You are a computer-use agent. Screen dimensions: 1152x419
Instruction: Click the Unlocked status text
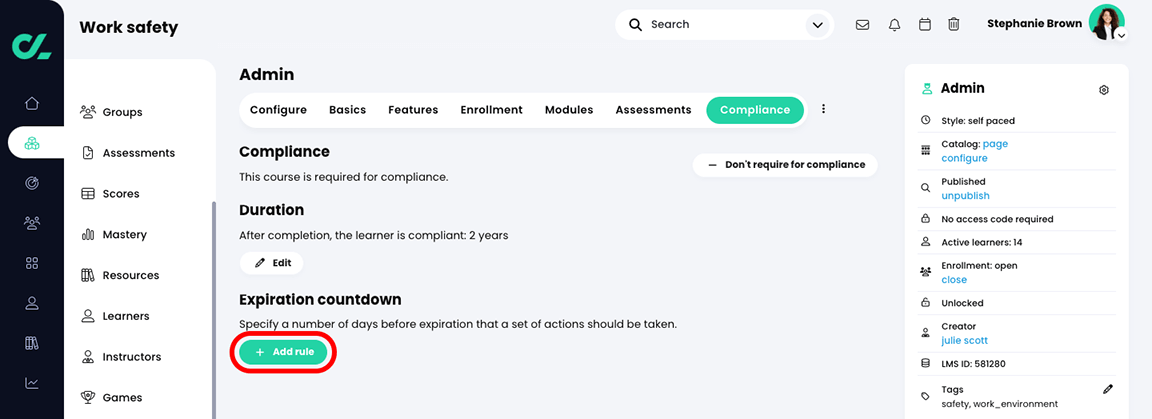point(962,303)
